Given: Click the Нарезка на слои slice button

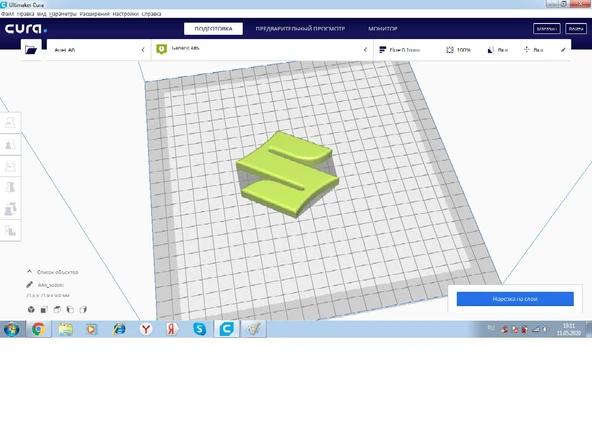Looking at the screenshot, I should pos(515,299).
